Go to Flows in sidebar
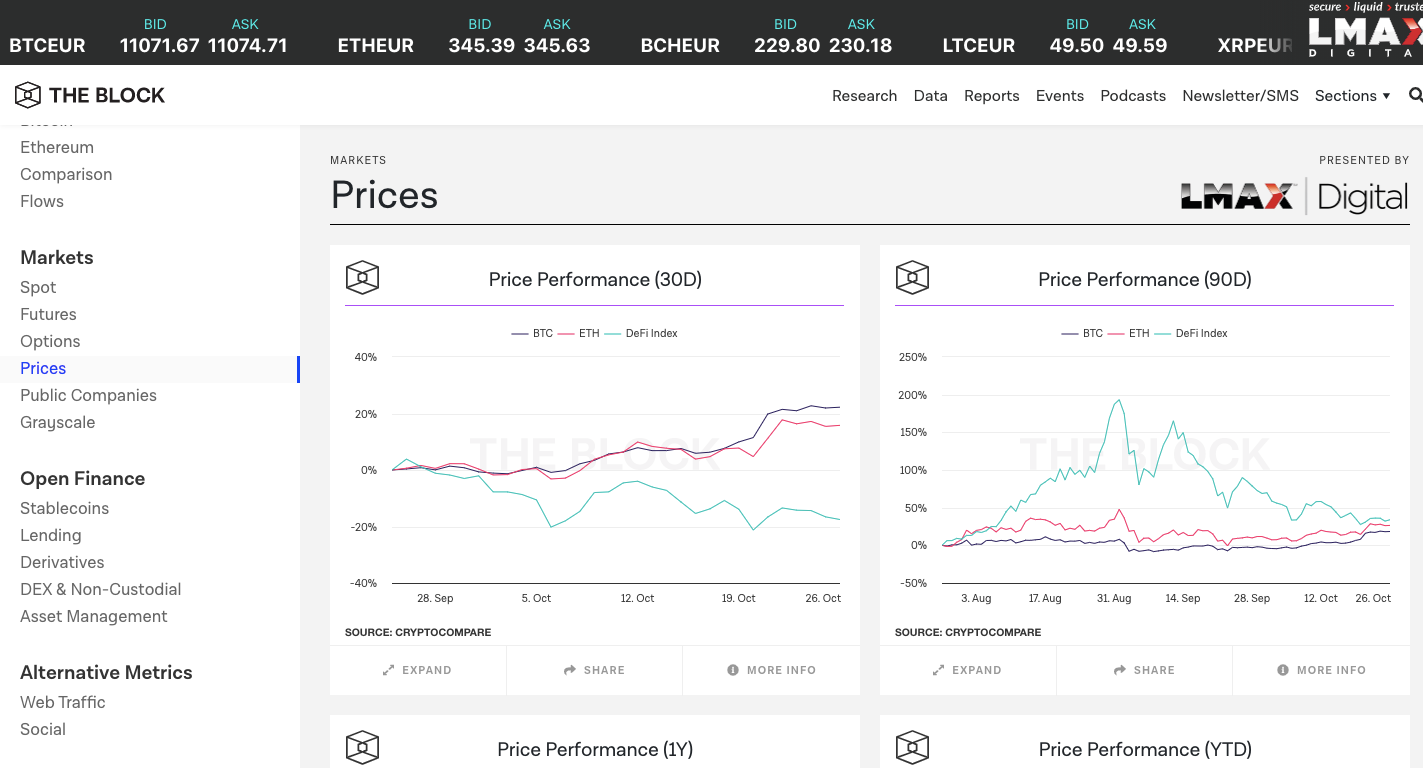The width and height of the screenshot is (1423, 768). 42,201
